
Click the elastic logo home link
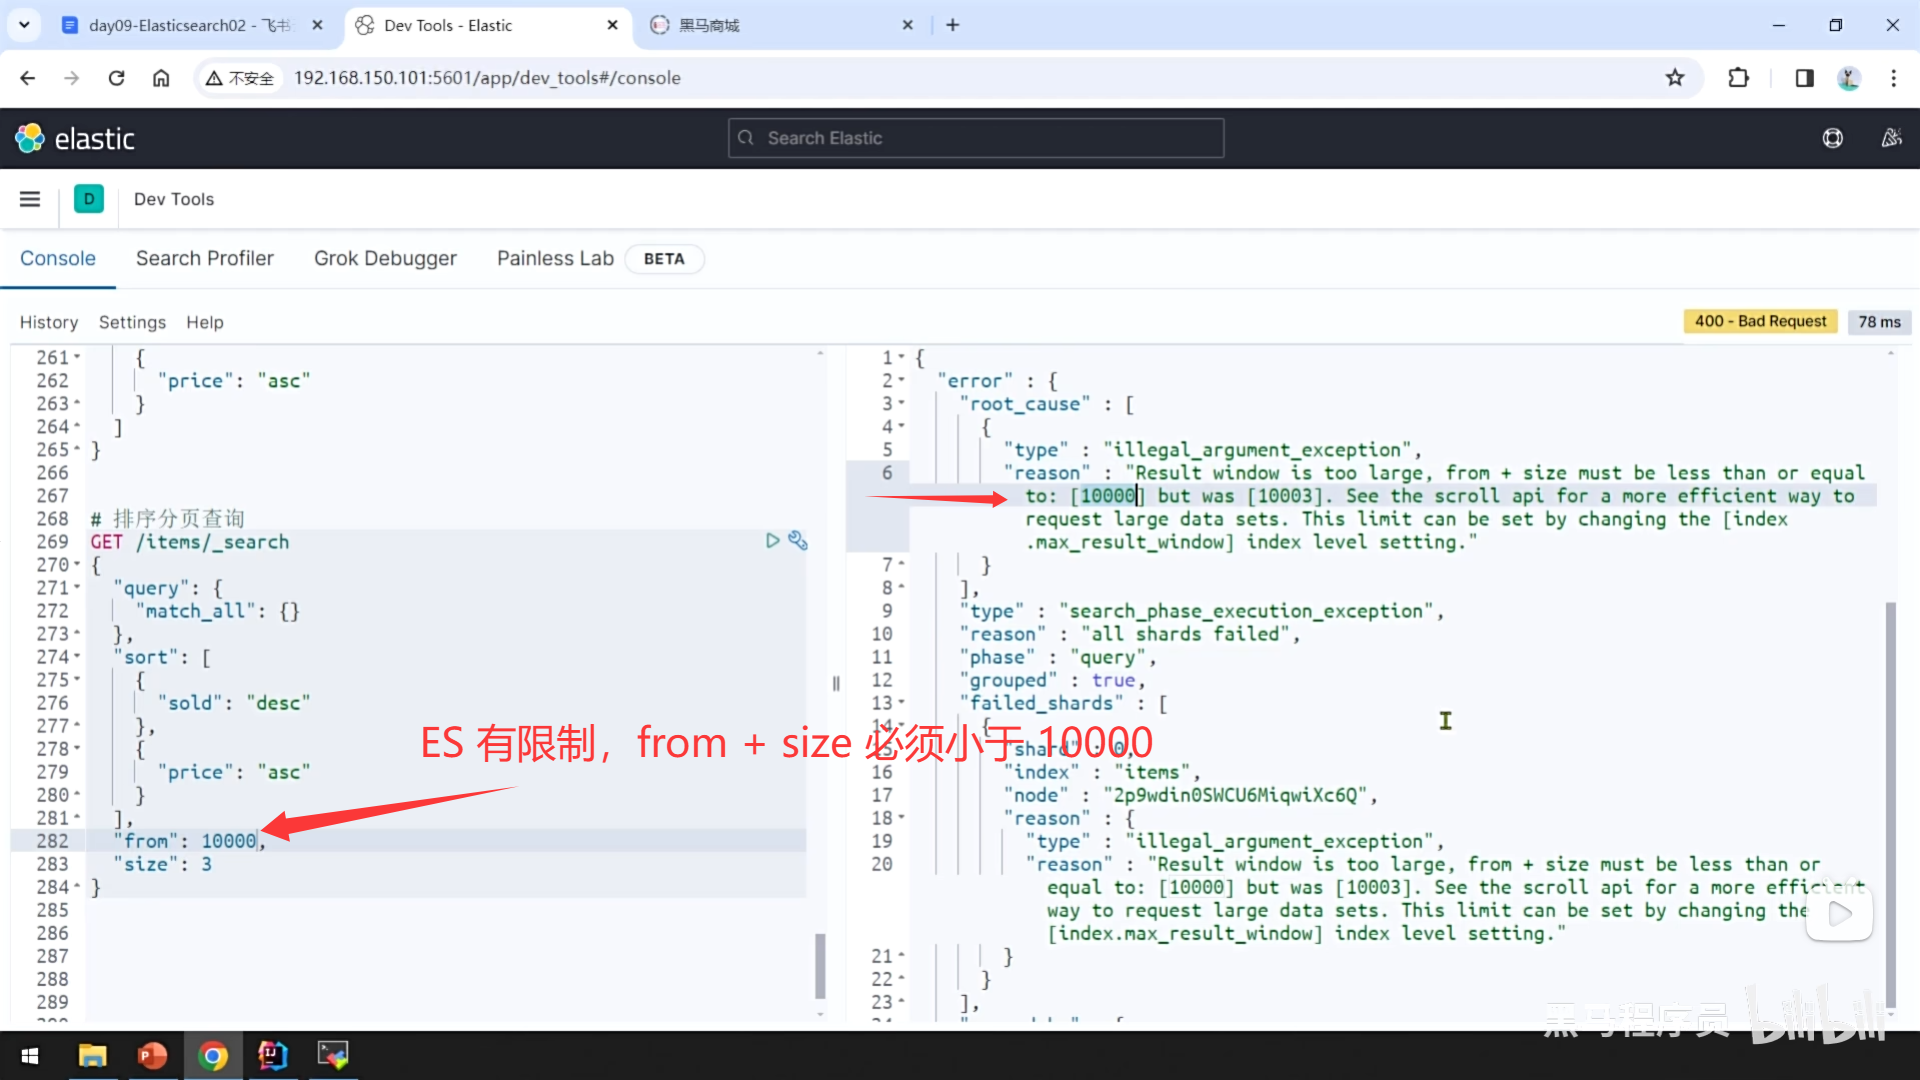75,138
